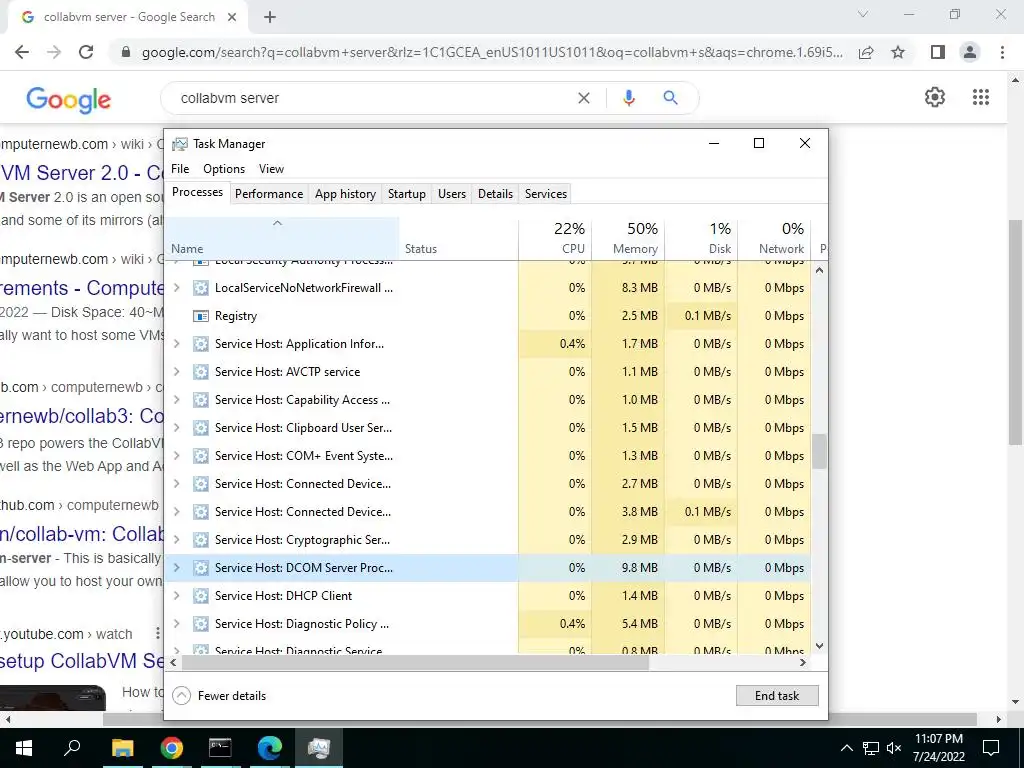Open Chrome's side panel icon
The width and height of the screenshot is (1024, 768).
[x=938, y=52]
